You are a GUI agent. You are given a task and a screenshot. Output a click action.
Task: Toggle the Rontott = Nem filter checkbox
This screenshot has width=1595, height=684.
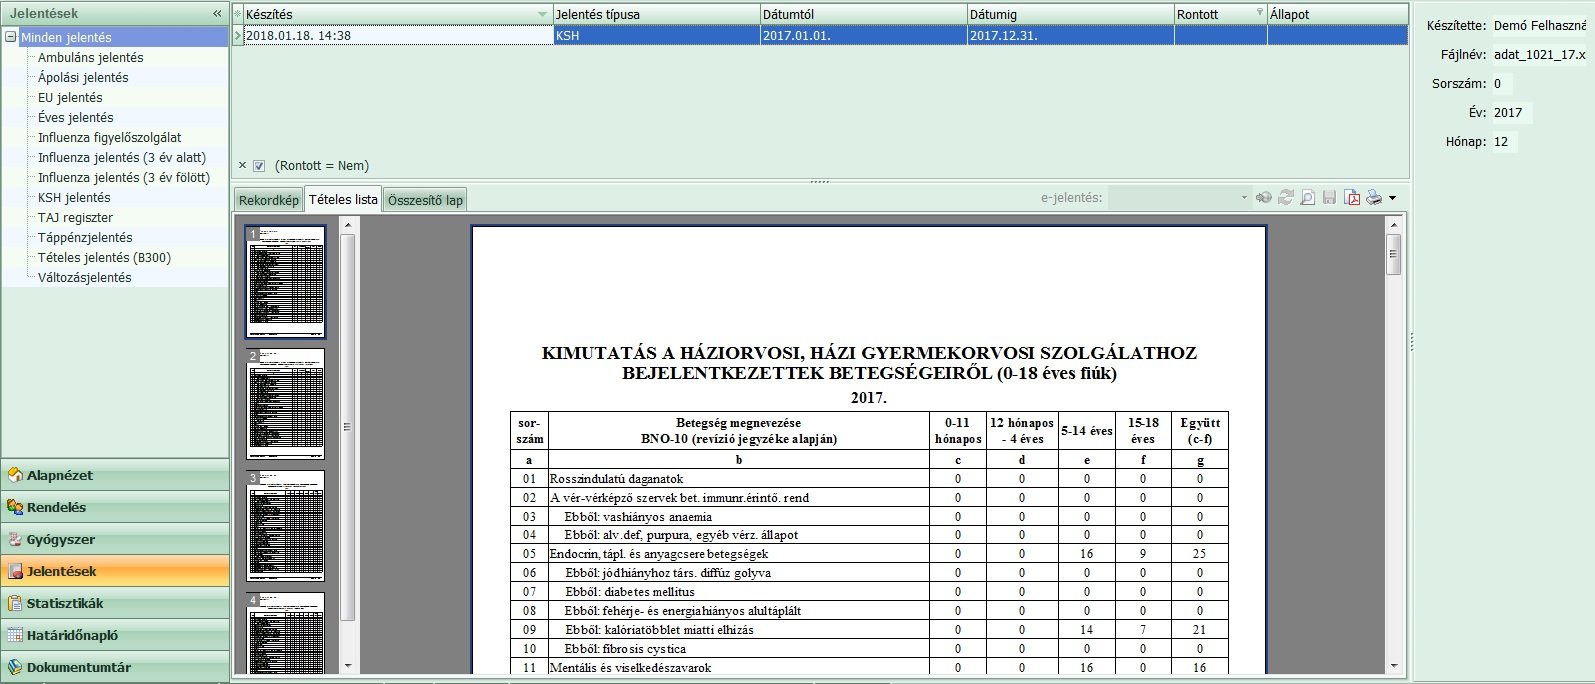[x=259, y=166]
